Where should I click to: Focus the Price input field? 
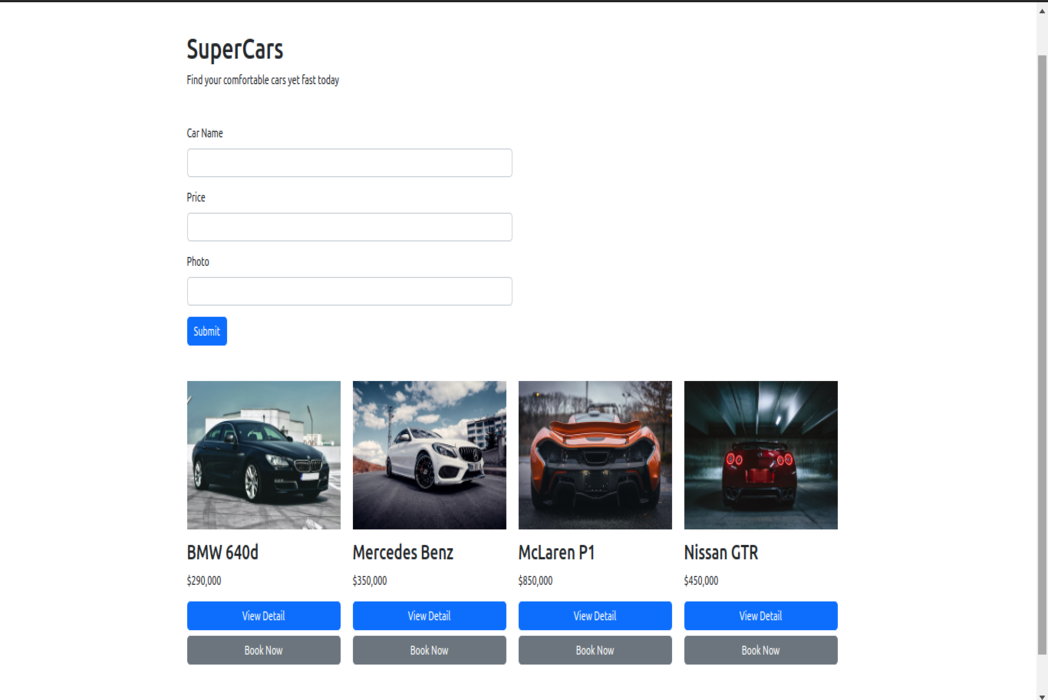pyautogui.click(x=350, y=227)
